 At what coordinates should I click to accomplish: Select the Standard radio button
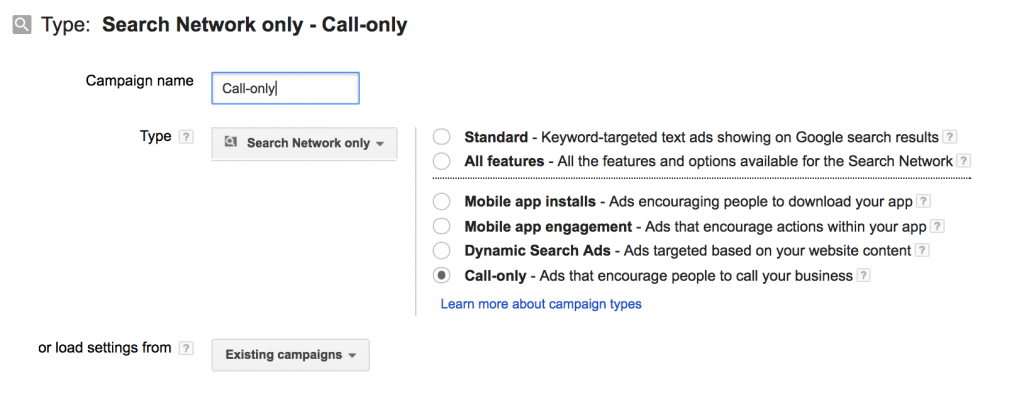click(x=441, y=137)
